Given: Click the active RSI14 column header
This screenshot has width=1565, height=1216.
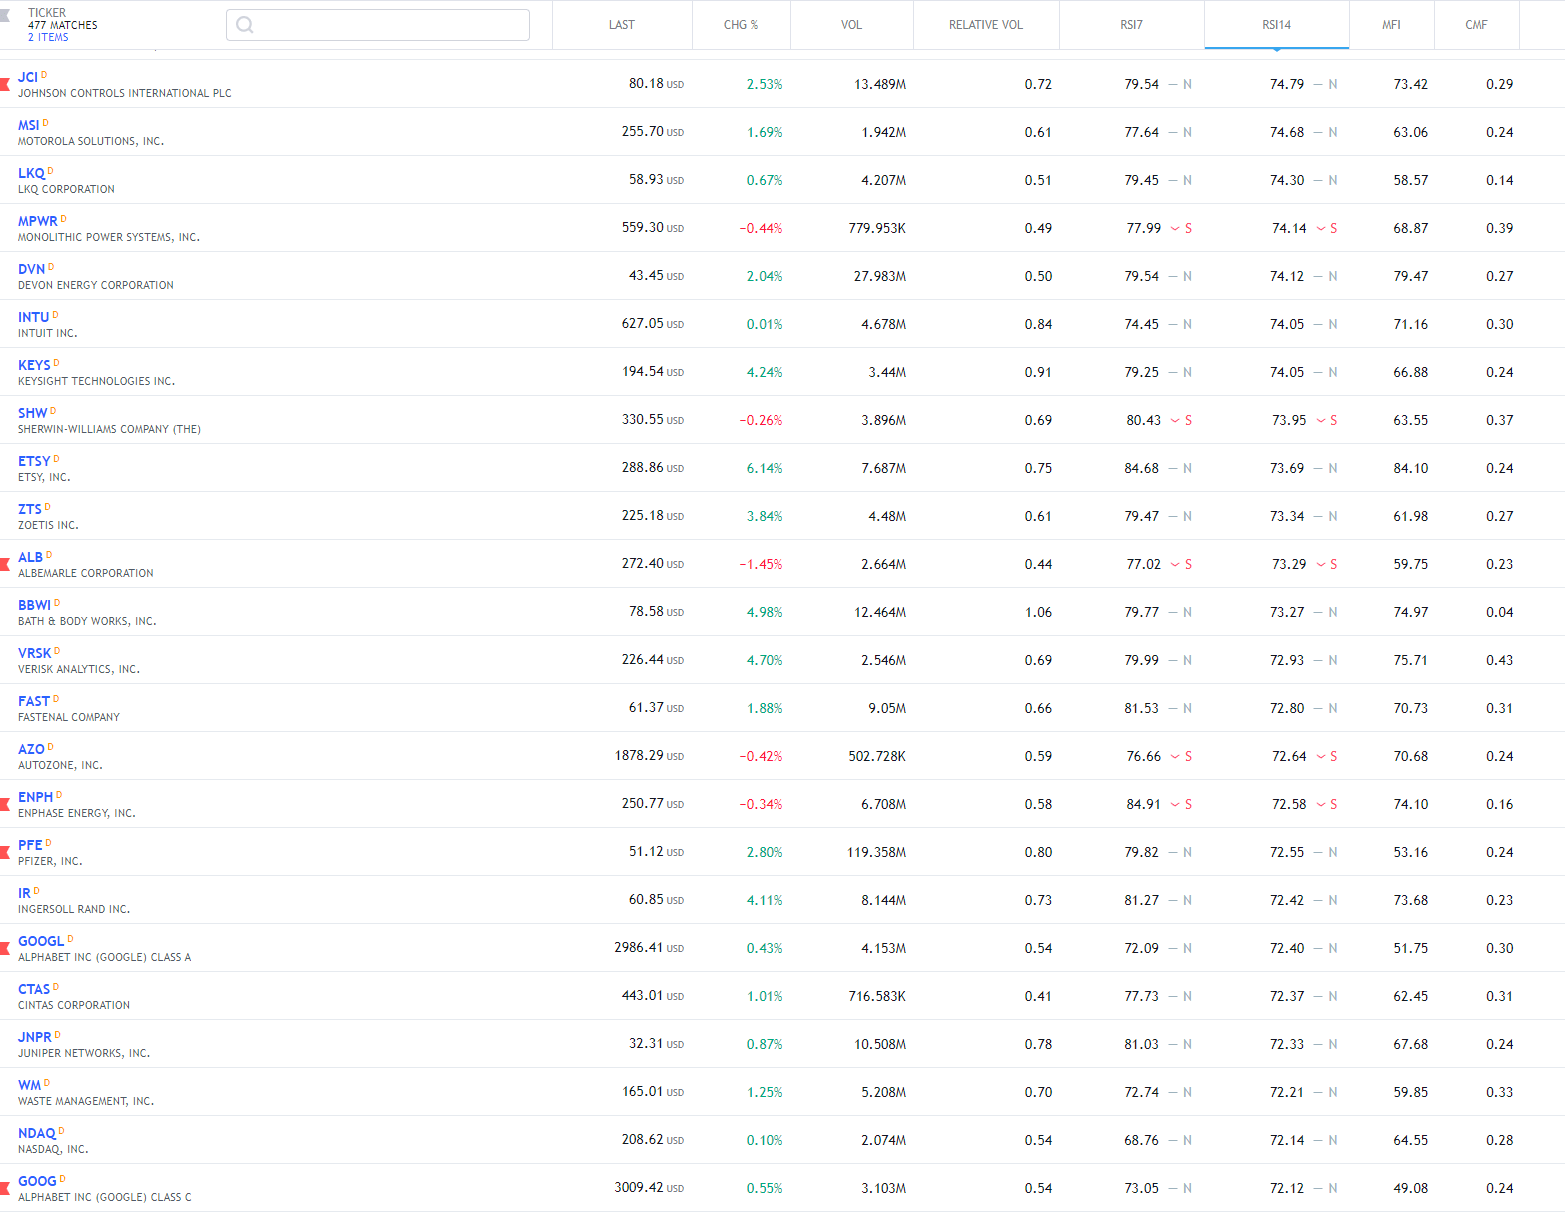Looking at the screenshot, I should click(1276, 25).
